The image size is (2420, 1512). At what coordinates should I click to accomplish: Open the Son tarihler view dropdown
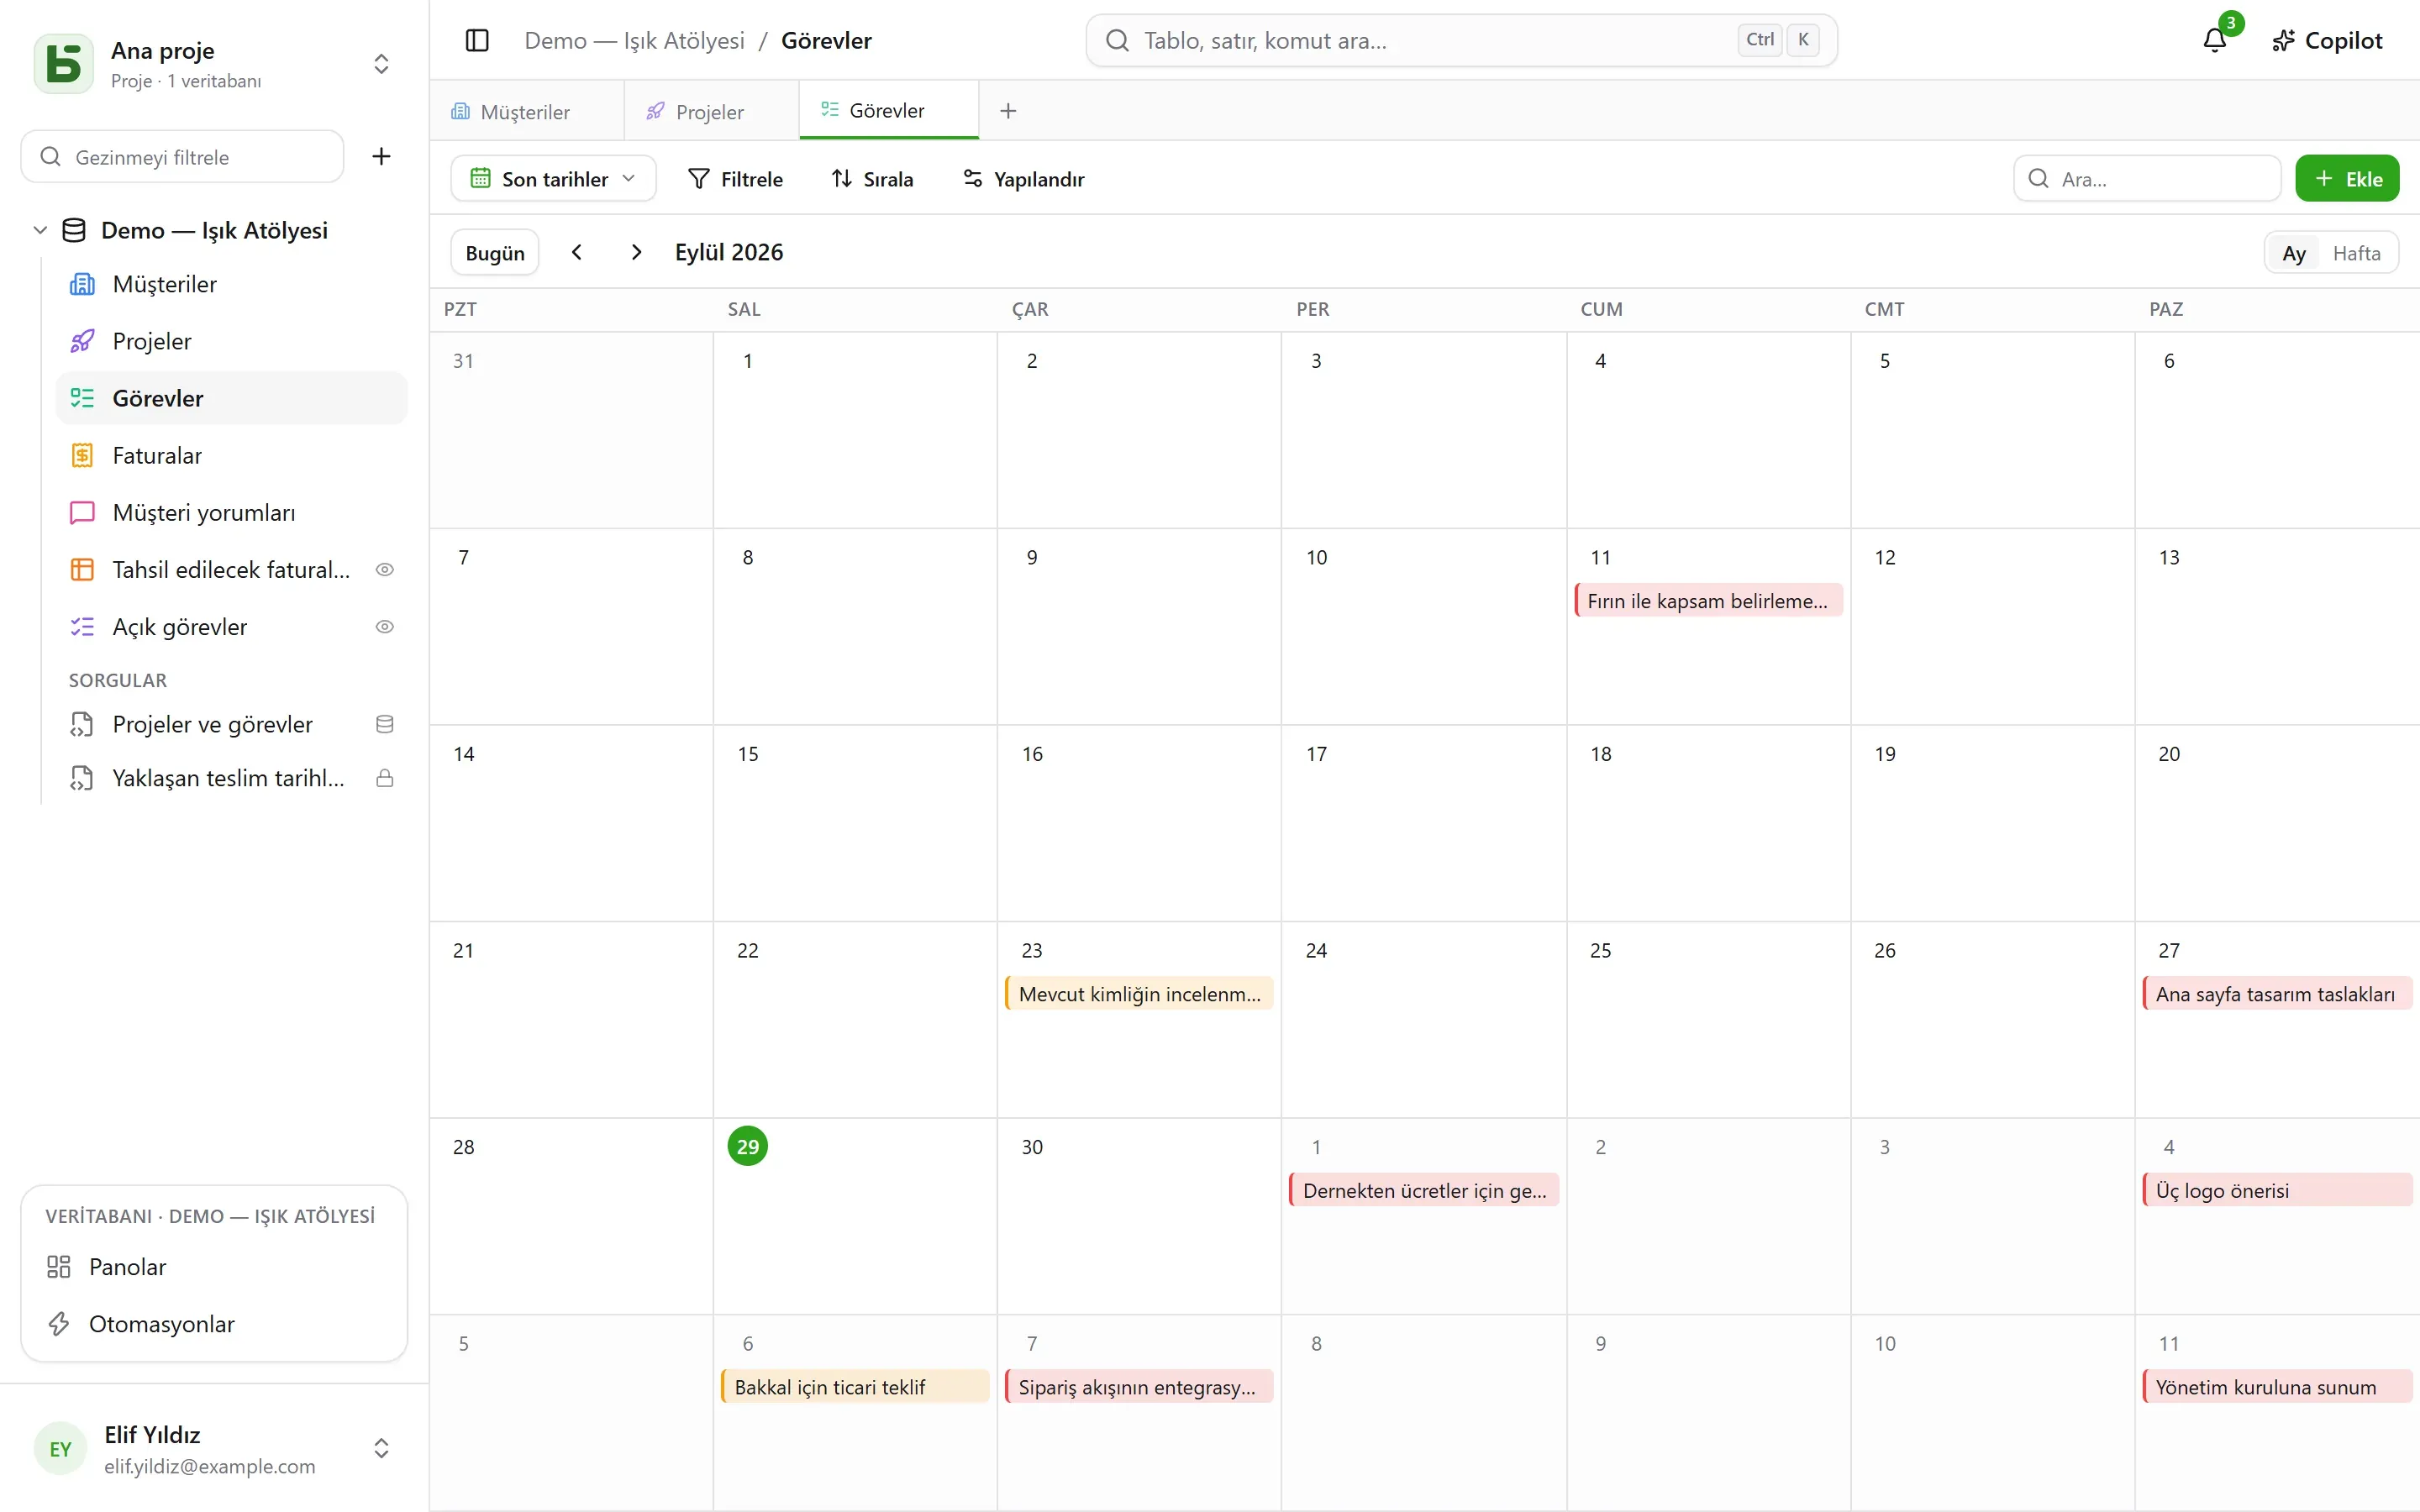[x=553, y=178]
